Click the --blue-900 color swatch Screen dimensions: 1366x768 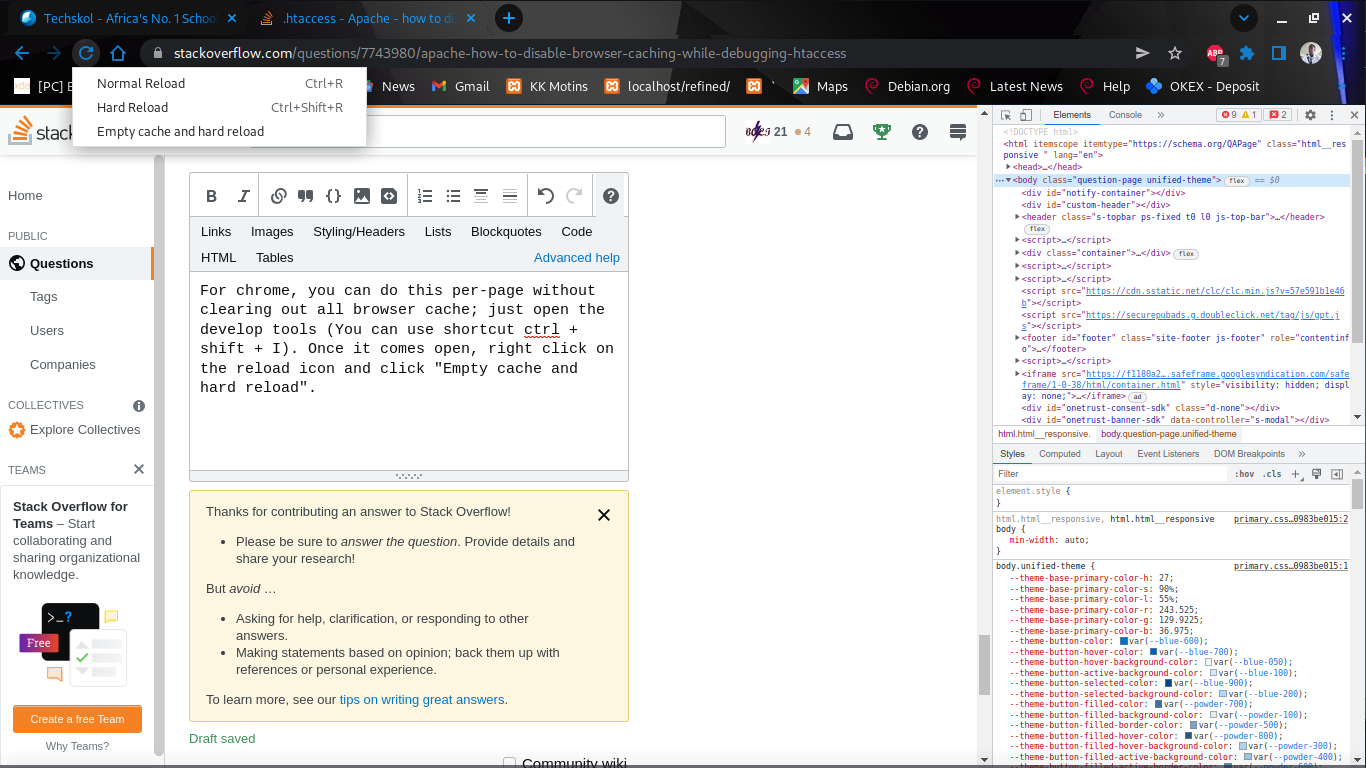pos(1169,683)
